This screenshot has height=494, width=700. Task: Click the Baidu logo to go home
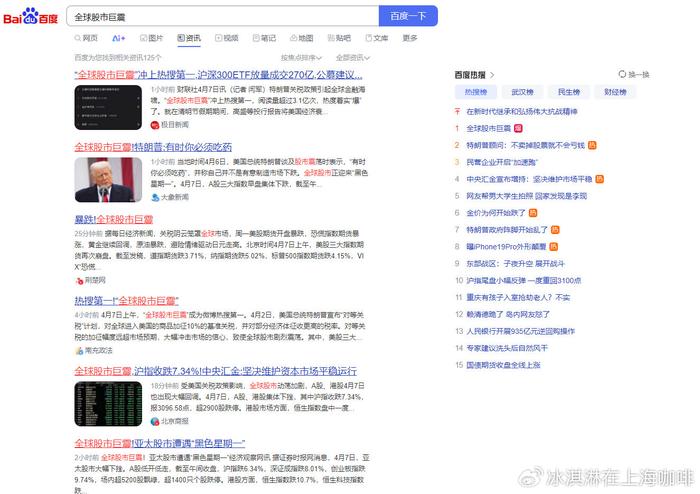click(x=30, y=16)
